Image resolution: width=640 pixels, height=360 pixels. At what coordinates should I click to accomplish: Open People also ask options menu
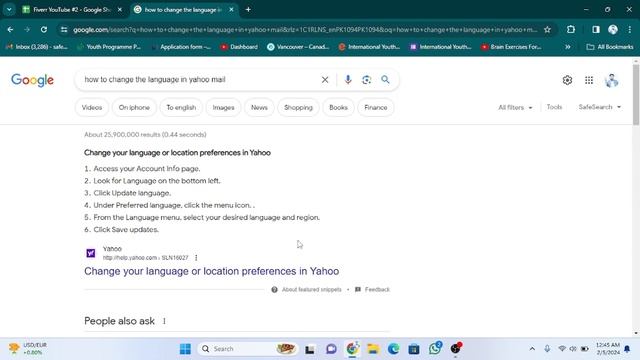pos(164,321)
